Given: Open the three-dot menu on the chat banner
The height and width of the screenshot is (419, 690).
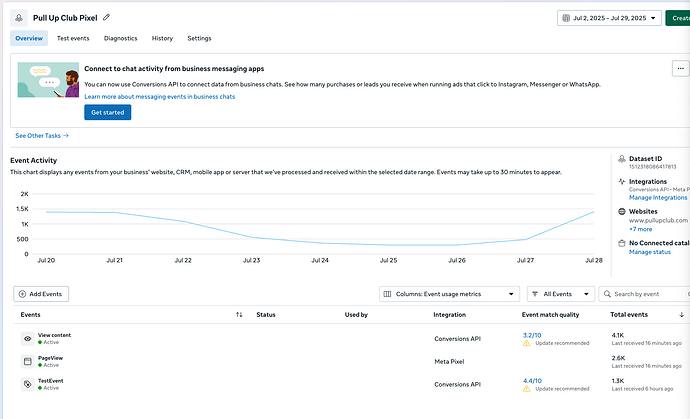Looking at the screenshot, I should [680, 68].
